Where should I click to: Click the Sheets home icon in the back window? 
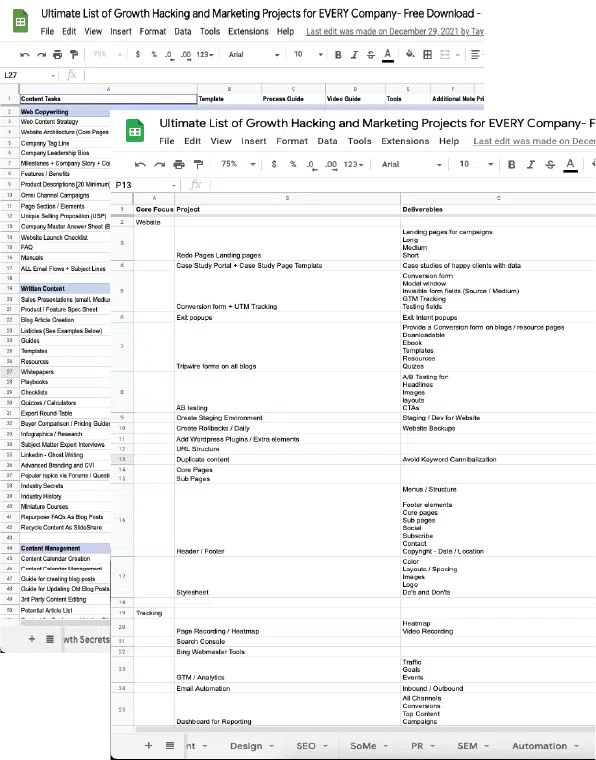coord(20,22)
